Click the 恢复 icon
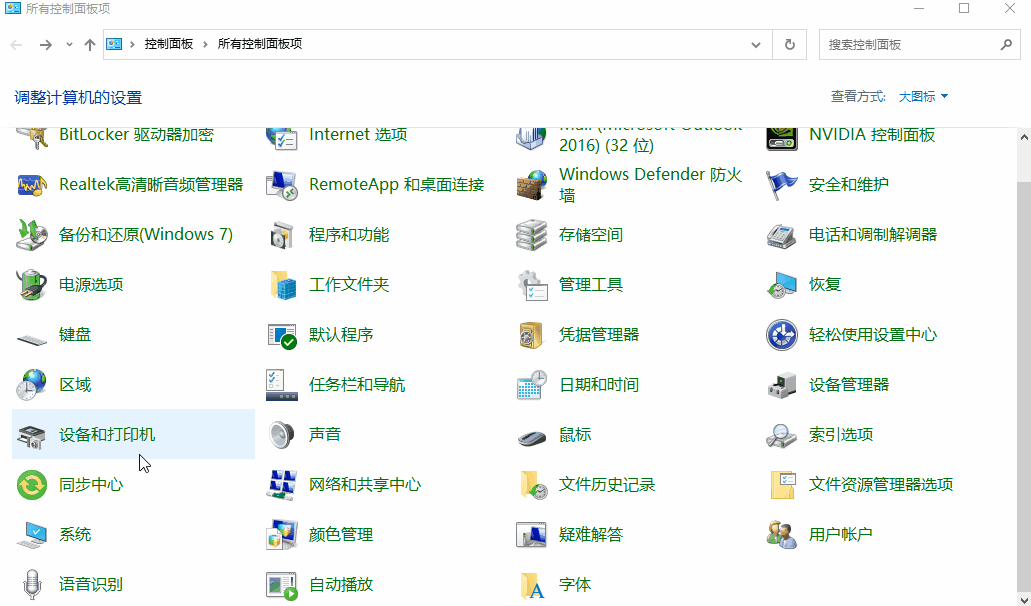 click(x=781, y=285)
